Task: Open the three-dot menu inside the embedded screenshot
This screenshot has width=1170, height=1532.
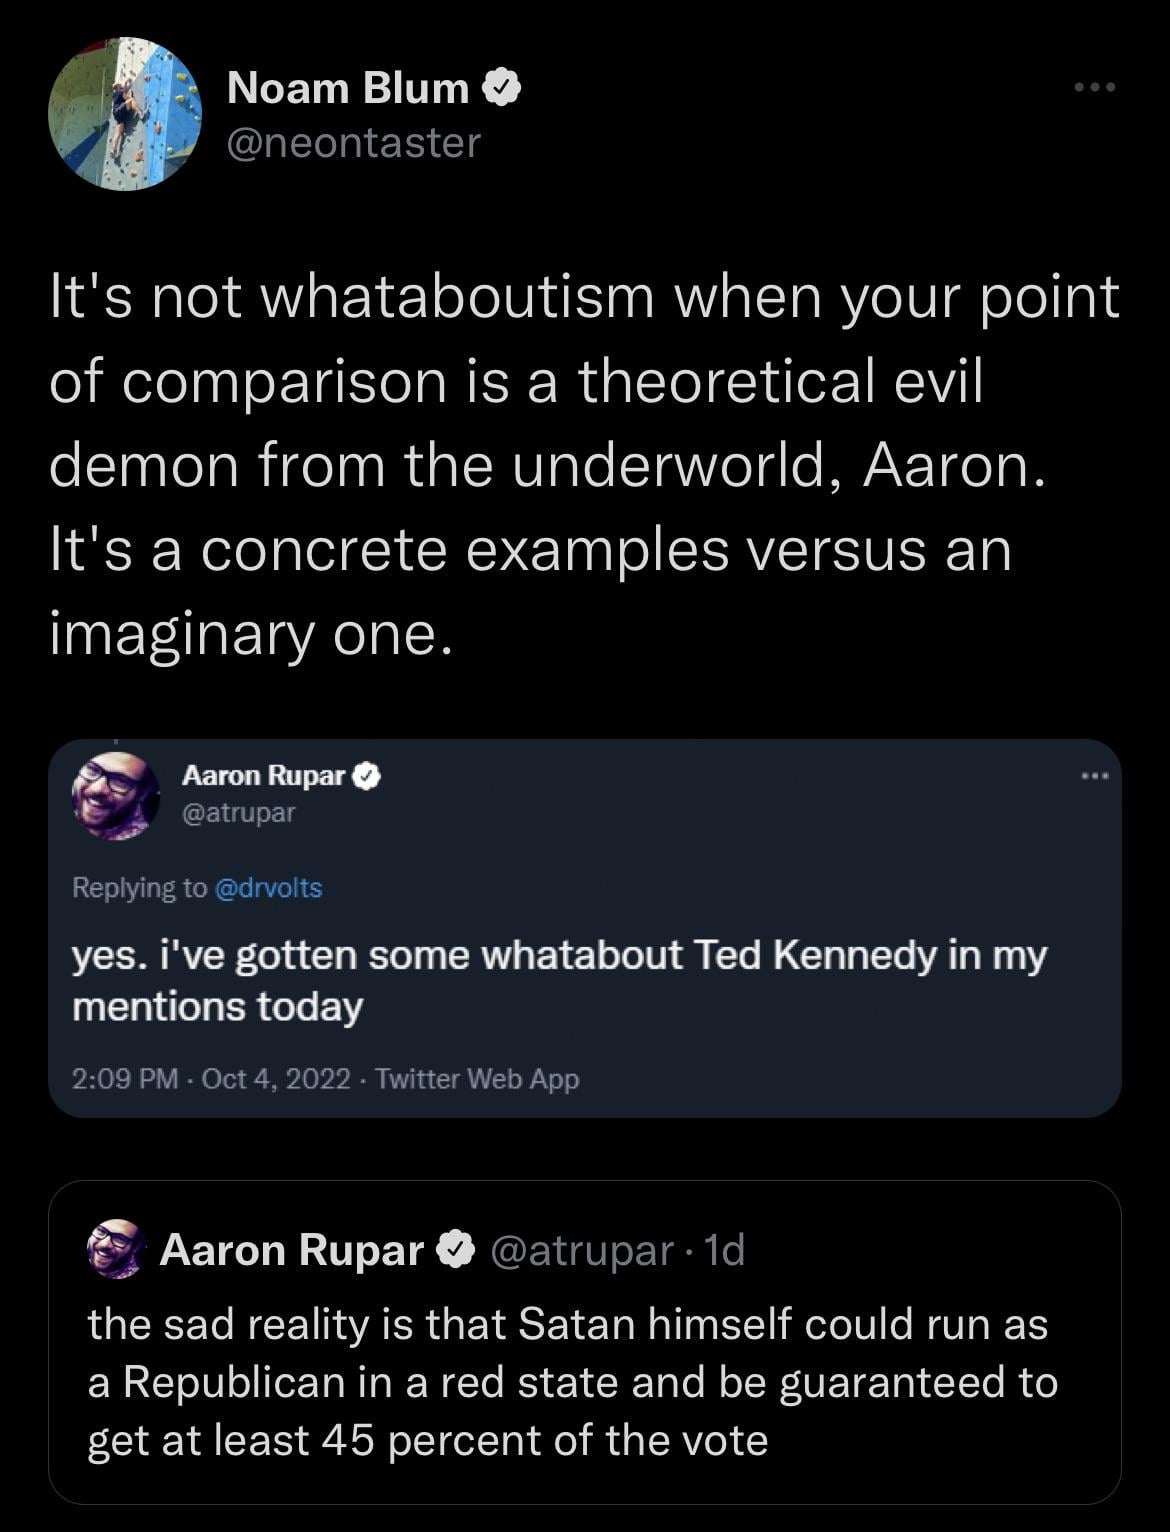Action: tap(1094, 776)
